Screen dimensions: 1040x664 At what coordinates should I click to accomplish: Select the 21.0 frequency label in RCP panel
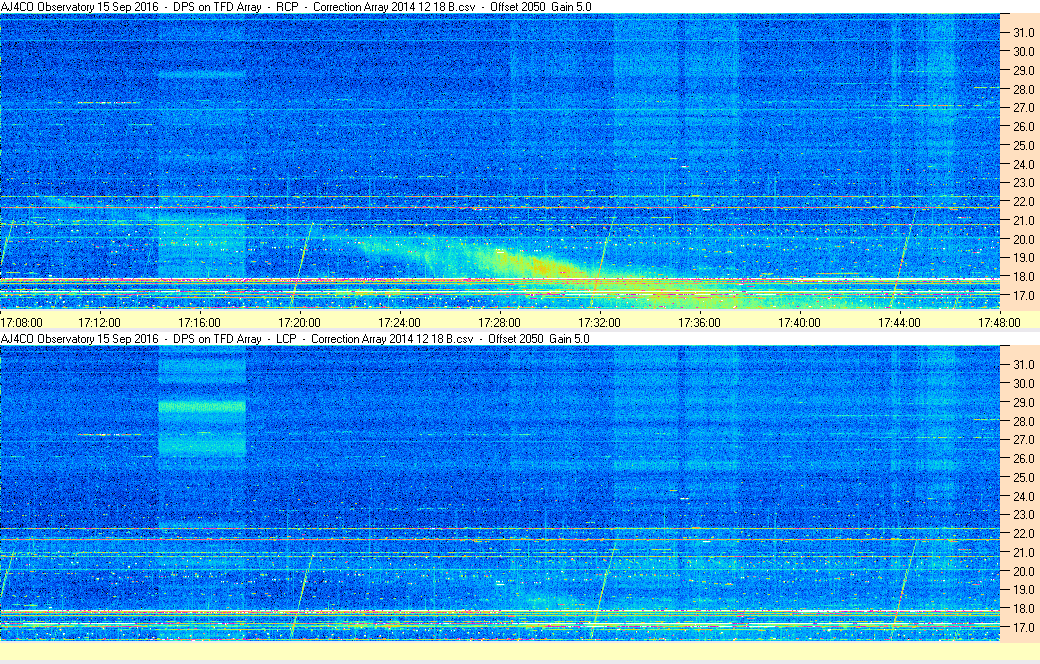point(1023,221)
